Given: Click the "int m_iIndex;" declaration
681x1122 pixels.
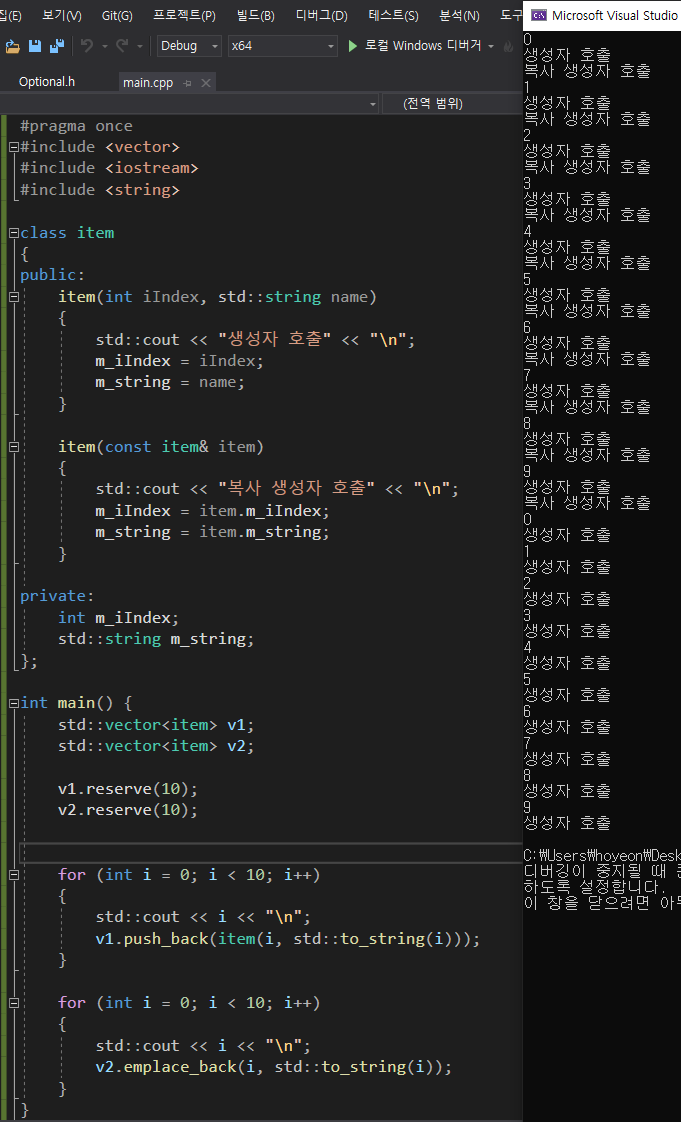Looking at the screenshot, I should click(119, 618).
